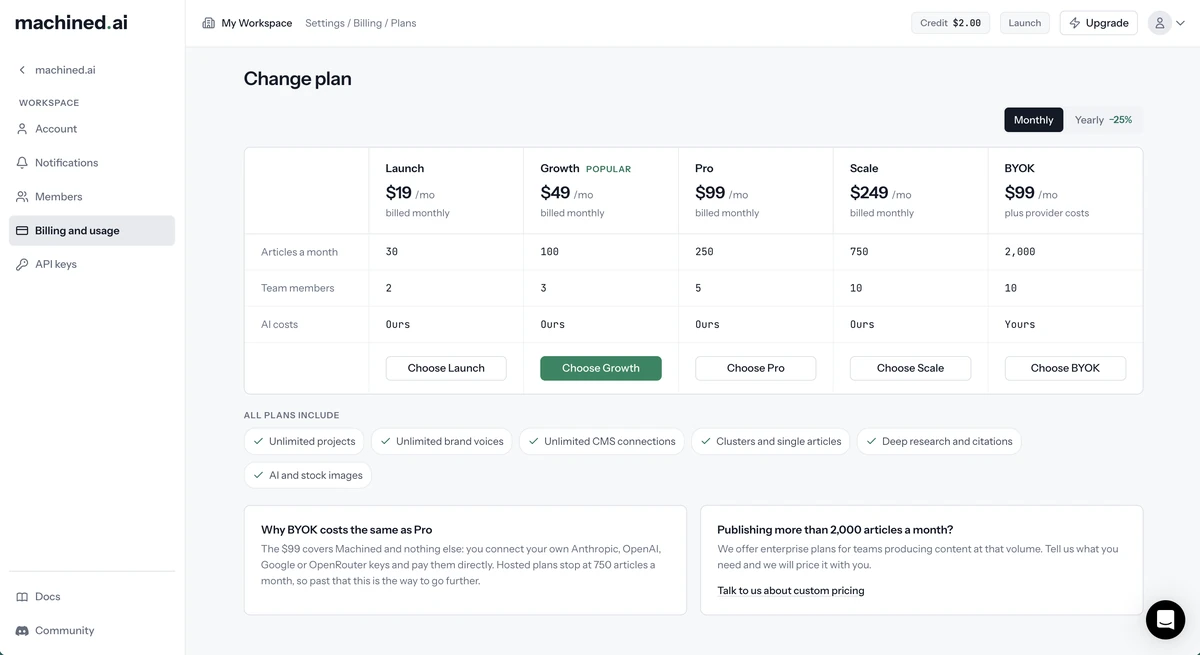The width and height of the screenshot is (1200, 655).
Task: Click the Change plan heading
Action: (298, 79)
